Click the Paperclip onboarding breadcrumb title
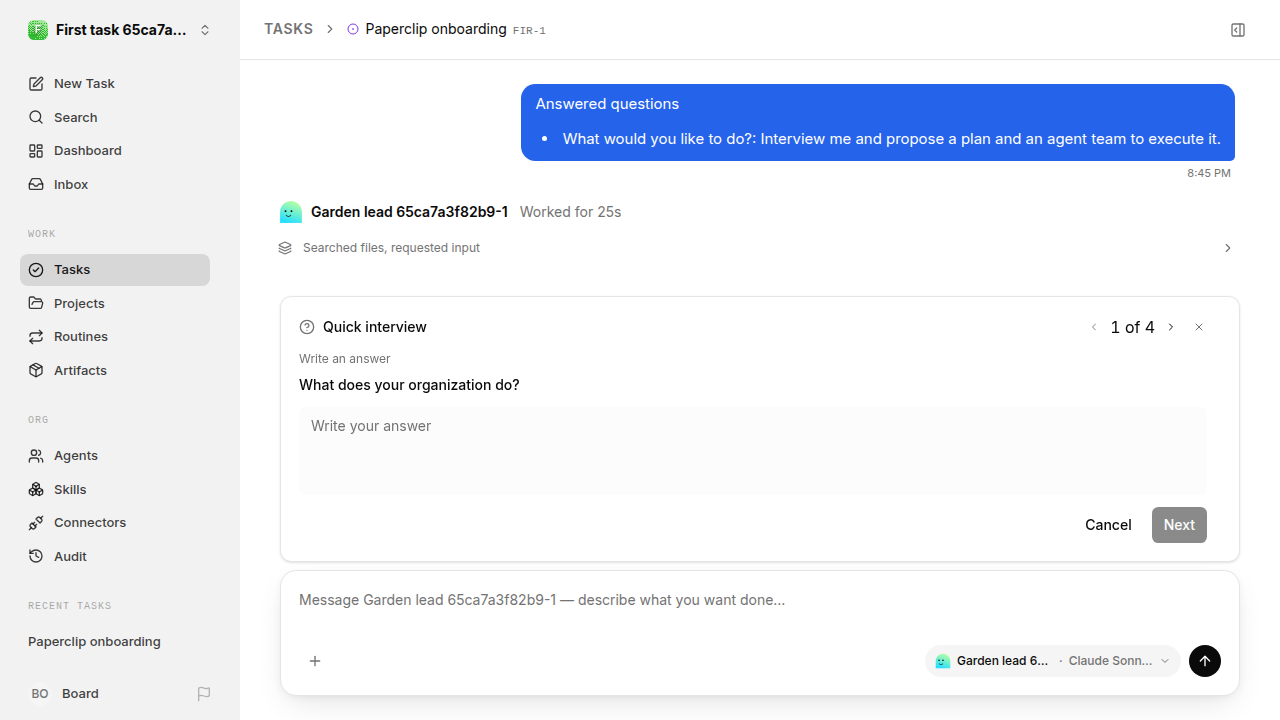The width and height of the screenshot is (1280, 720). coord(436,29)
